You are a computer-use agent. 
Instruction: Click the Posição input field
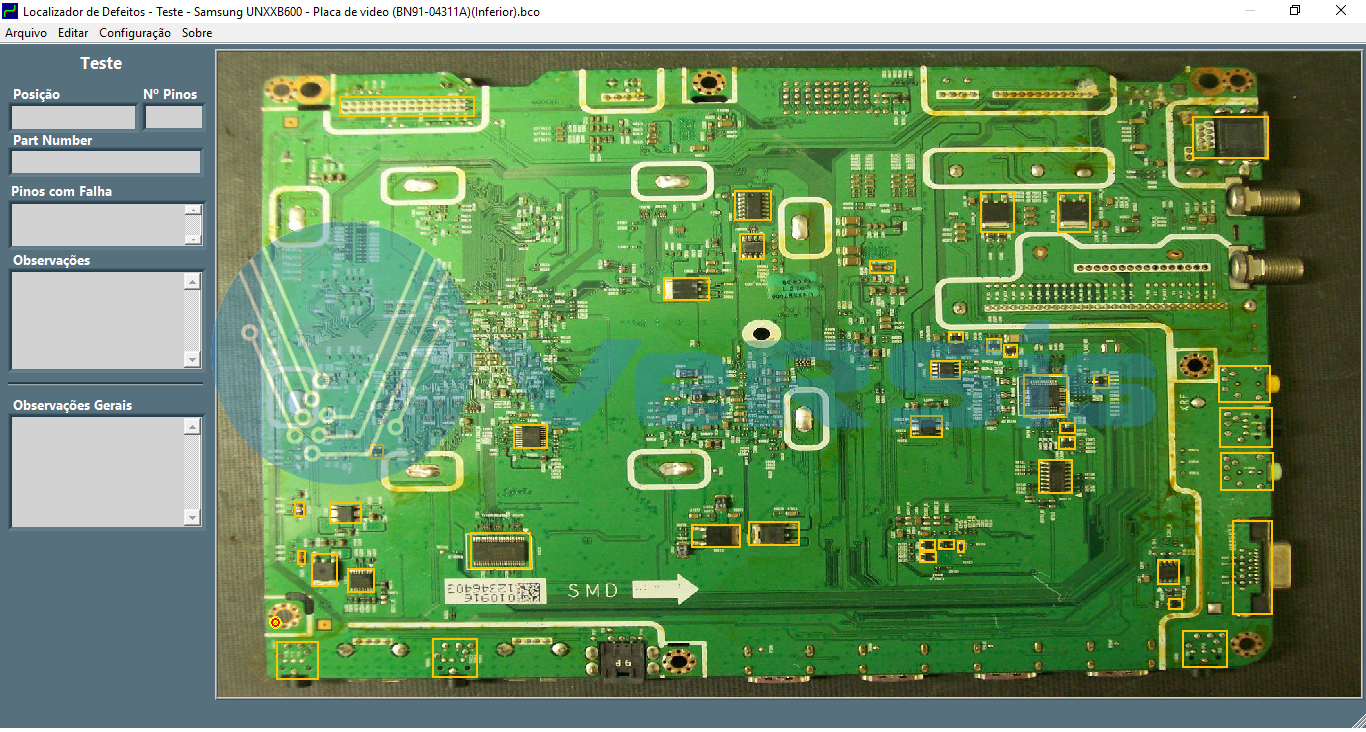pyautogui.click(x=73, y=117)
